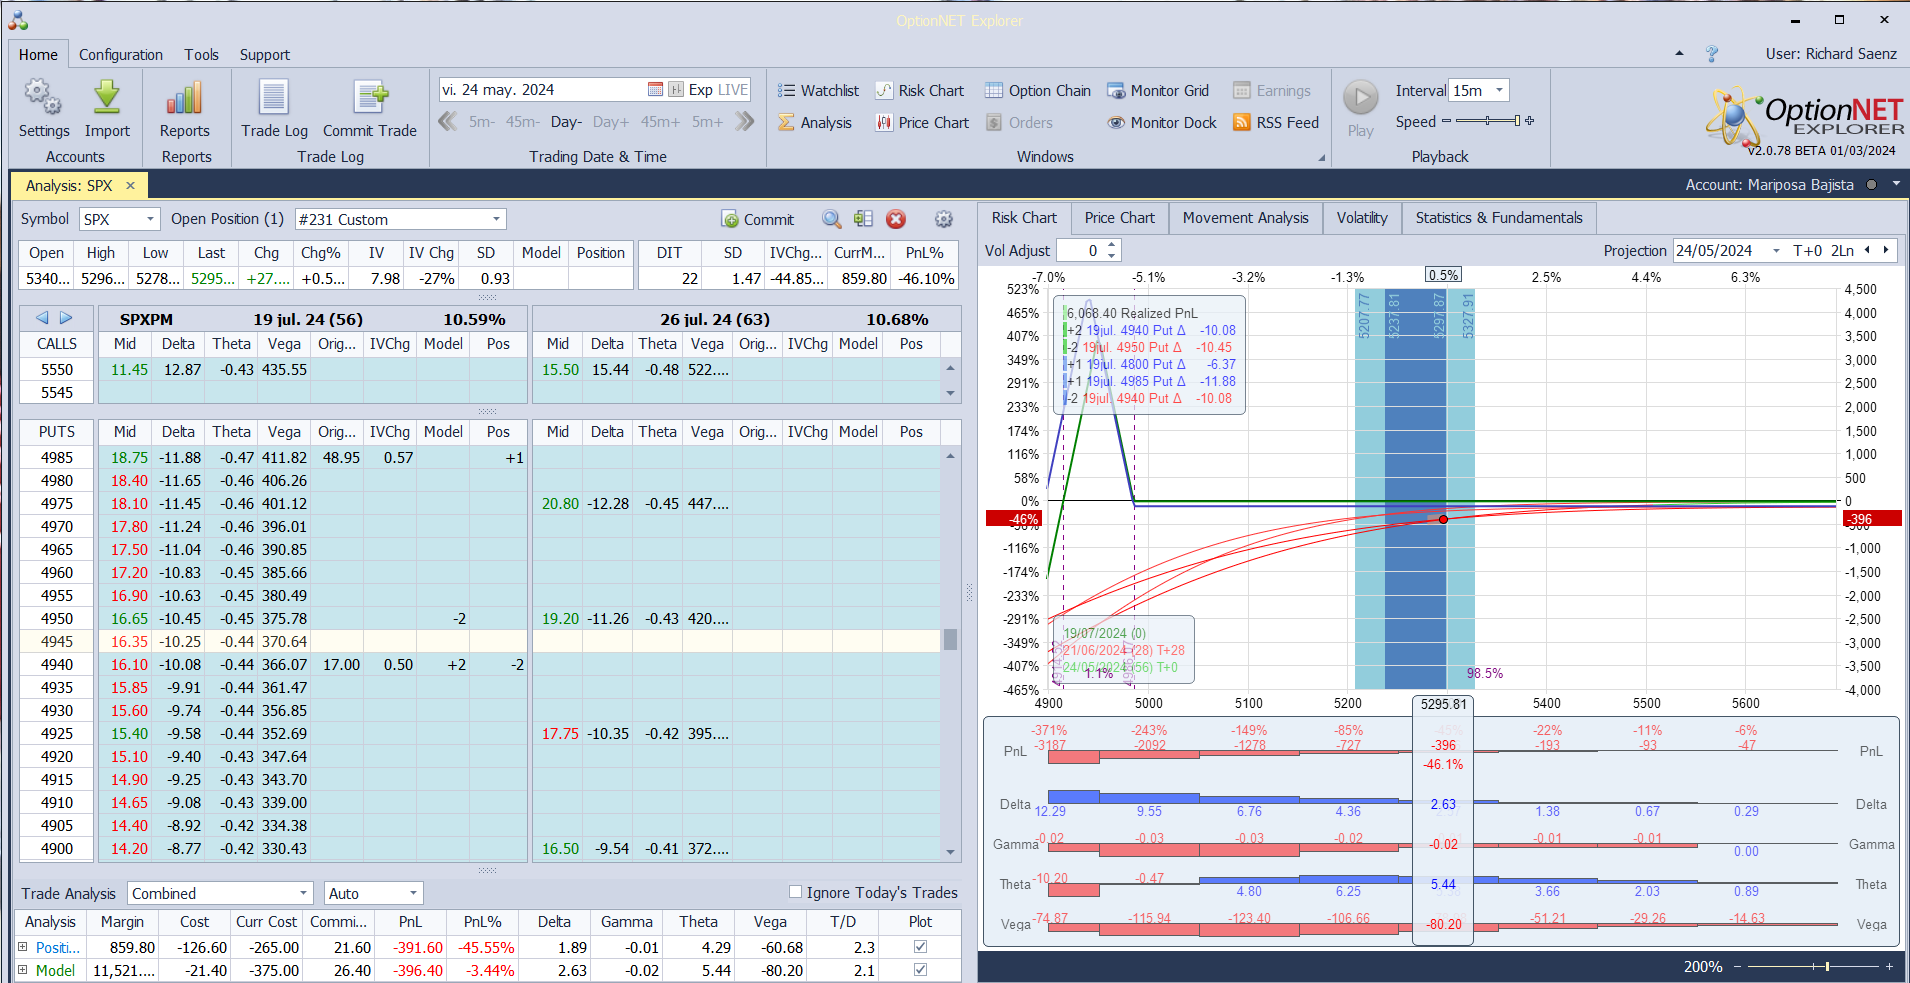Expand the Position row in Trade Analysis
This screenshot has width=1910, height=983.
pyautogui.click(x=23, y=946)
